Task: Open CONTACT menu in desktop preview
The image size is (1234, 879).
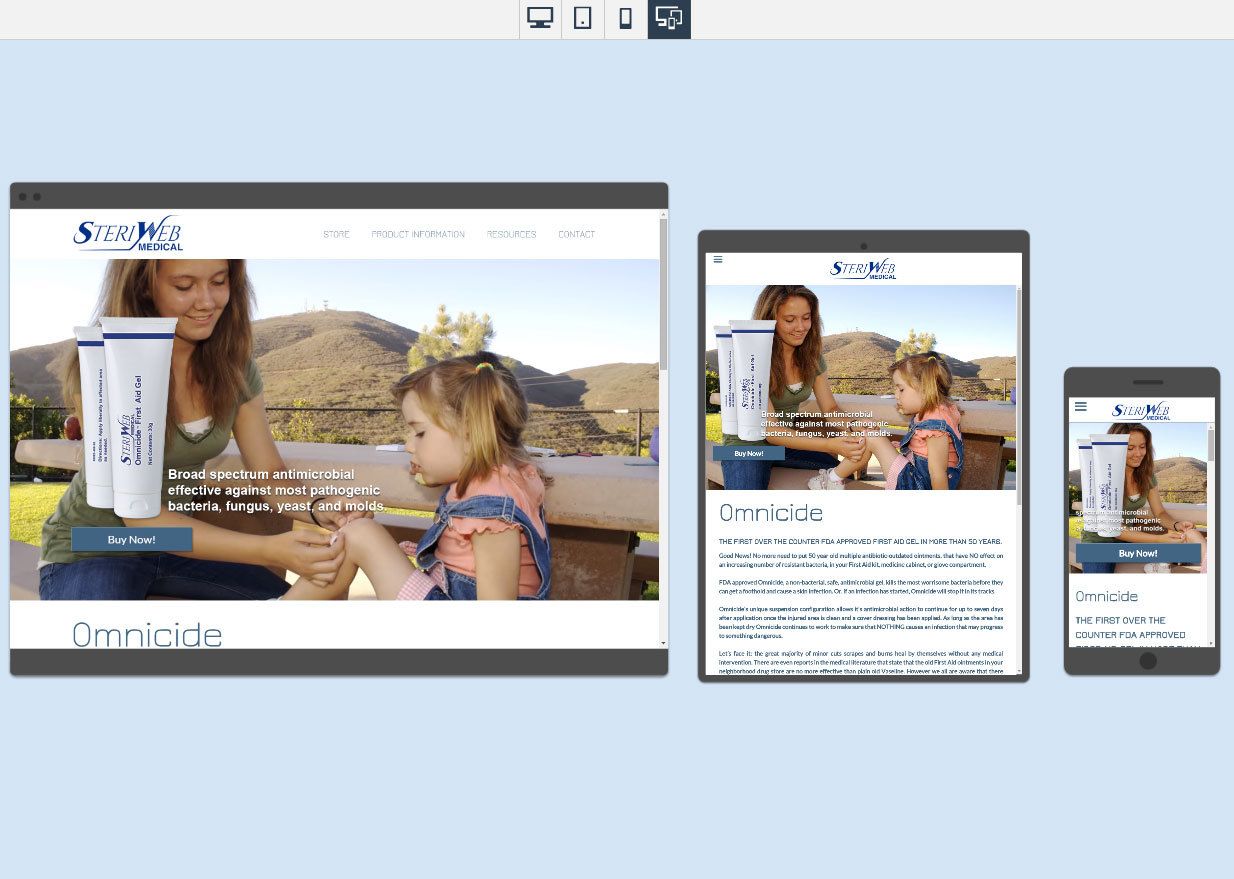Action: (x=576, y=234)
